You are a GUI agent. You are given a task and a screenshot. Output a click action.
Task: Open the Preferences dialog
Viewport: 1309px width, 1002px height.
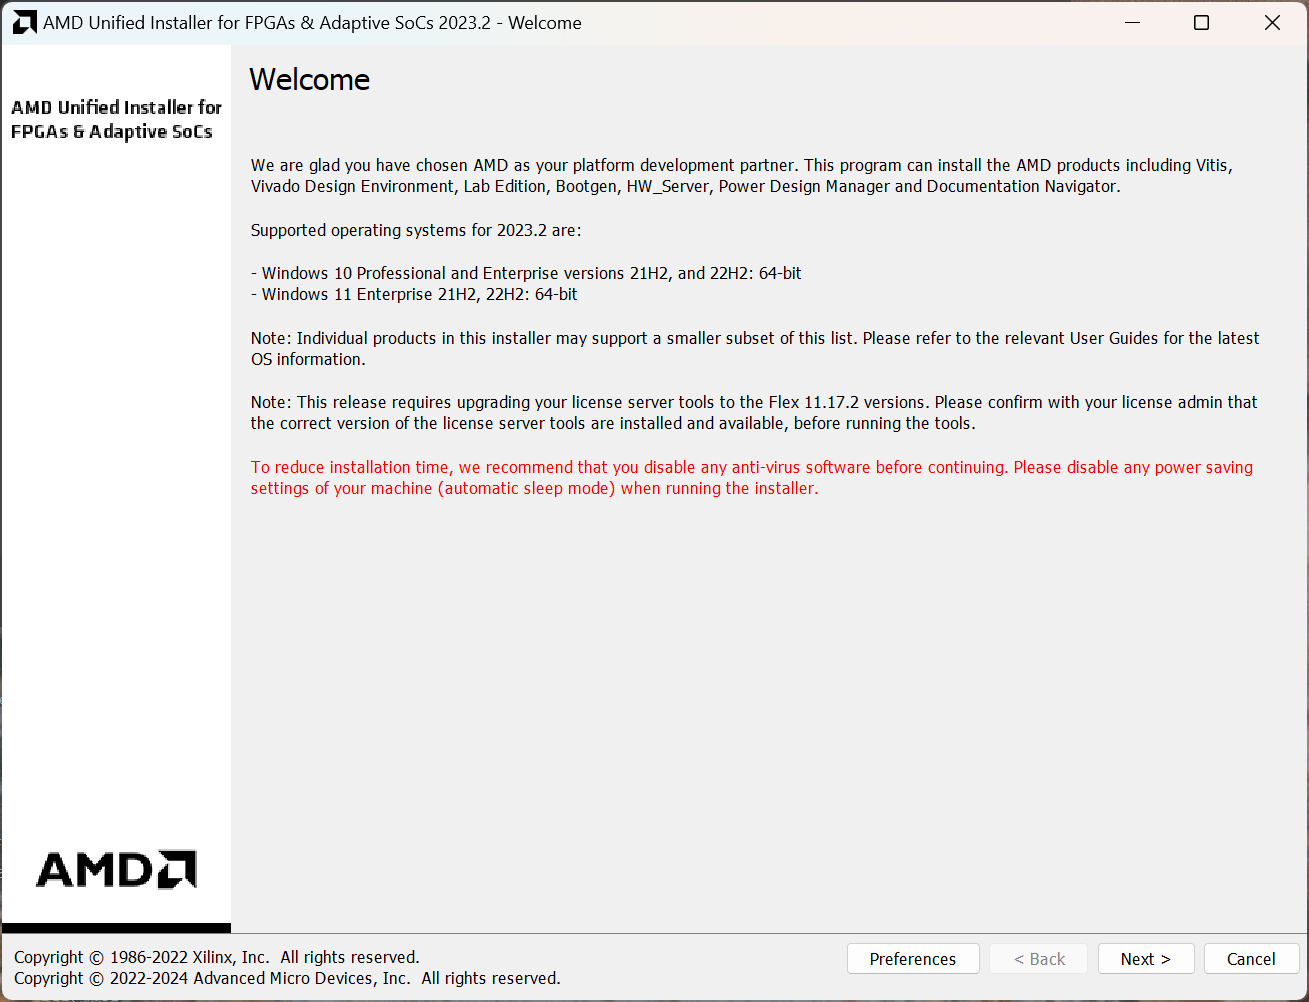pyautogui.click(x=912, y=959)
